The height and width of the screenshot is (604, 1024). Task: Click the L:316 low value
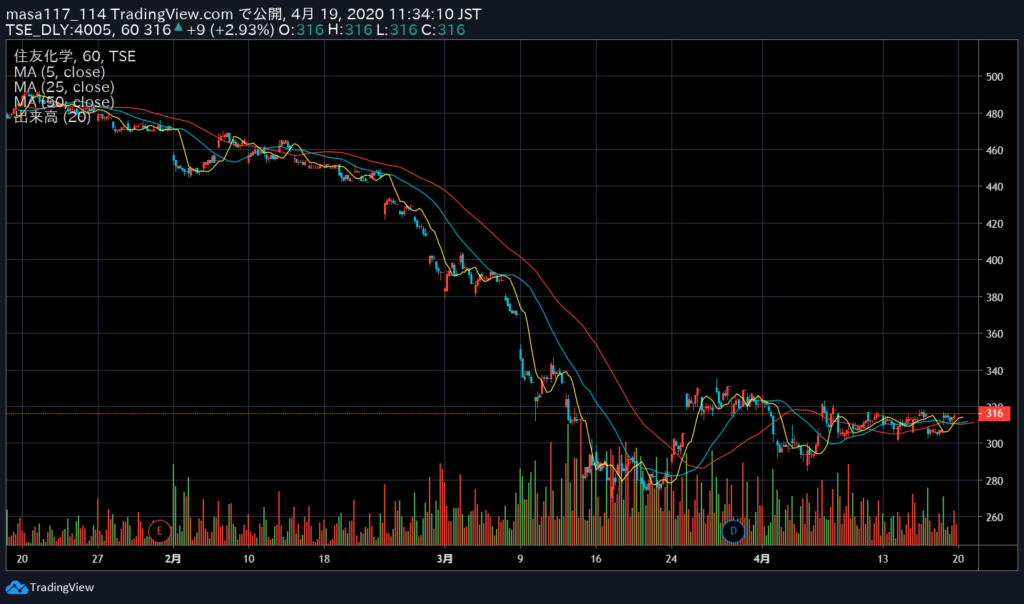[x=398, y=30]
